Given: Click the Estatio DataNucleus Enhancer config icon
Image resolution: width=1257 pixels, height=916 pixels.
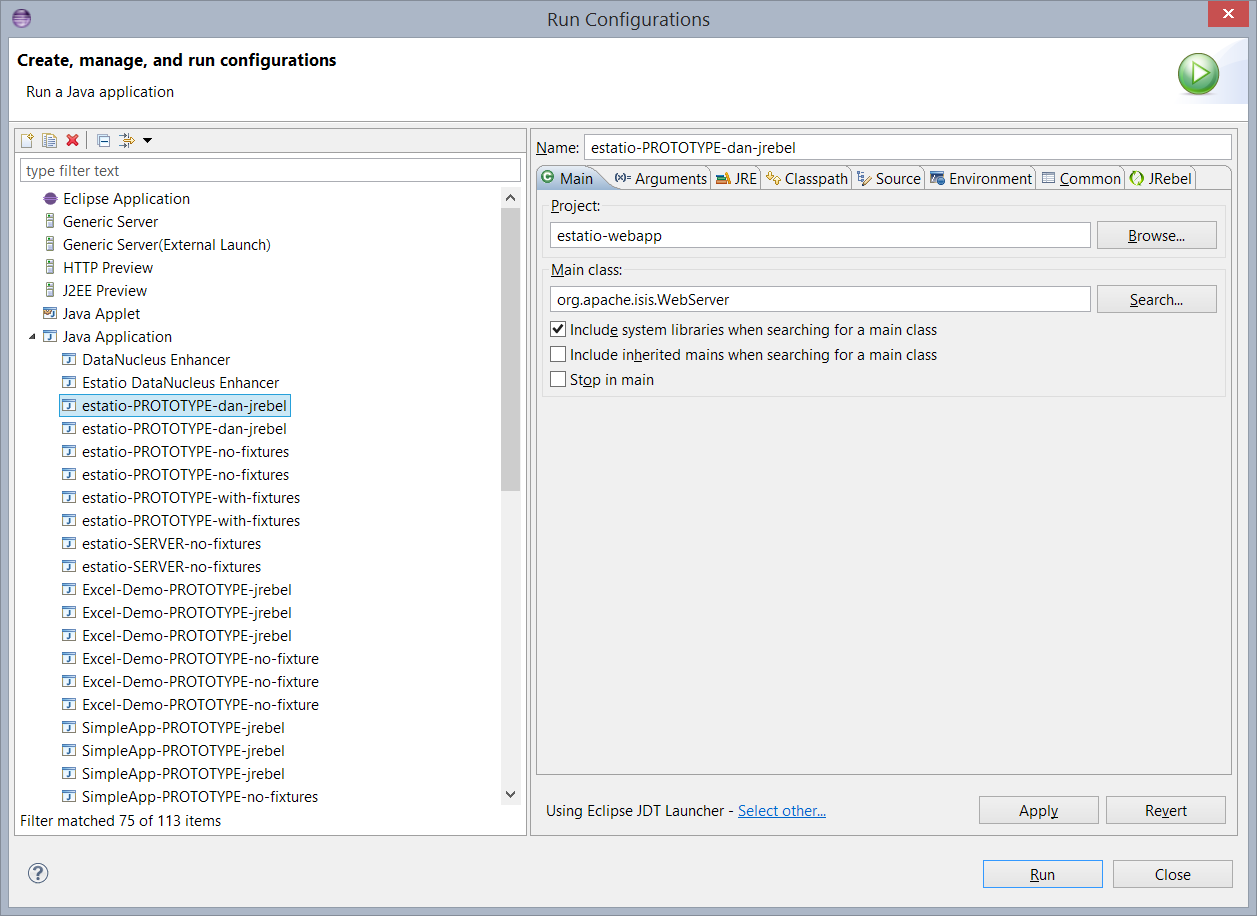Looking at the screenshot, I should point(69,383).
